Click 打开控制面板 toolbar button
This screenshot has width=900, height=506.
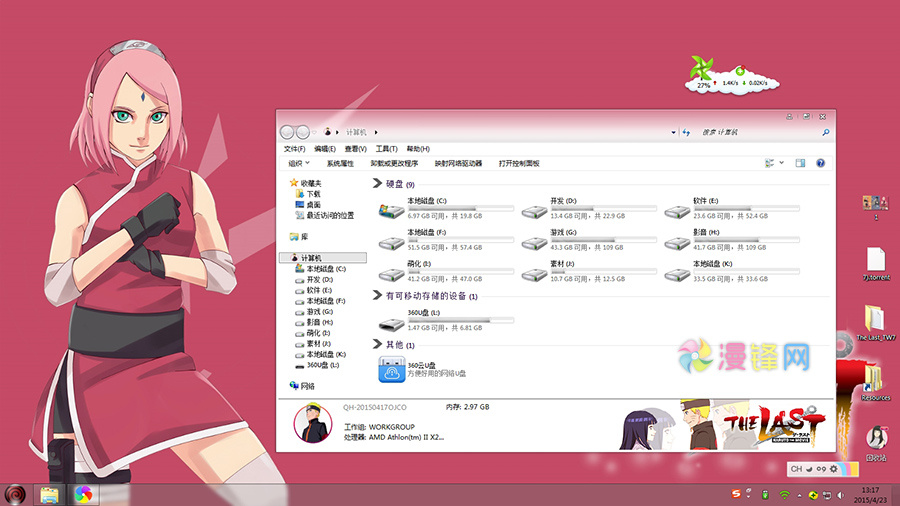click(x=519, y=164)
